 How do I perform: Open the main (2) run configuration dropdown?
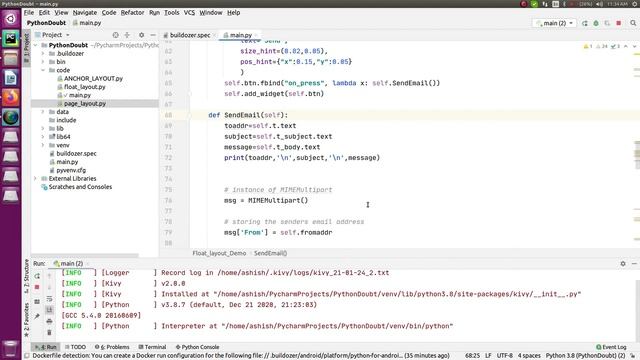(x=554, y=23)
